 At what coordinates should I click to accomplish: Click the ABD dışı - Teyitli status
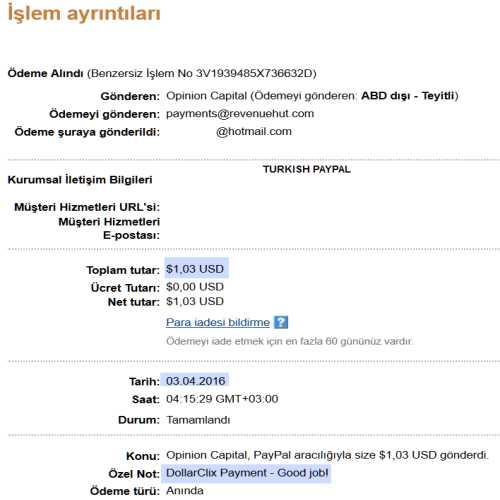coord(408,96)
